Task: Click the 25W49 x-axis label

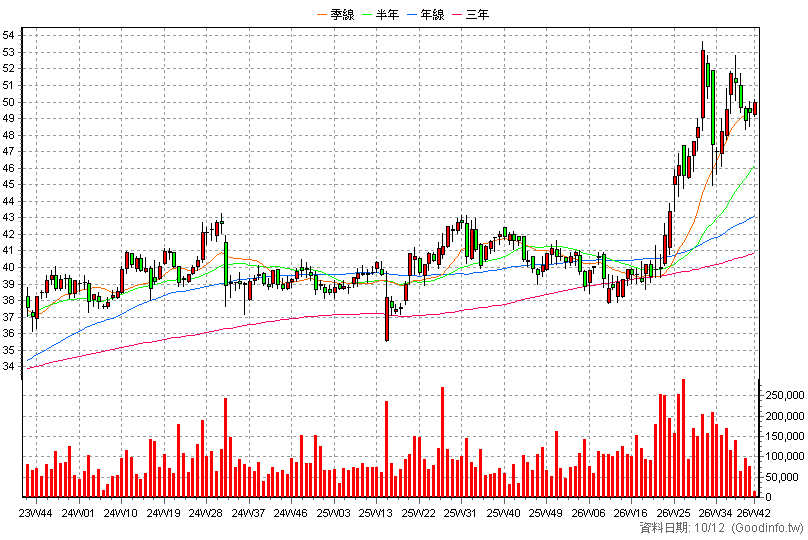Action: (546, 513)
